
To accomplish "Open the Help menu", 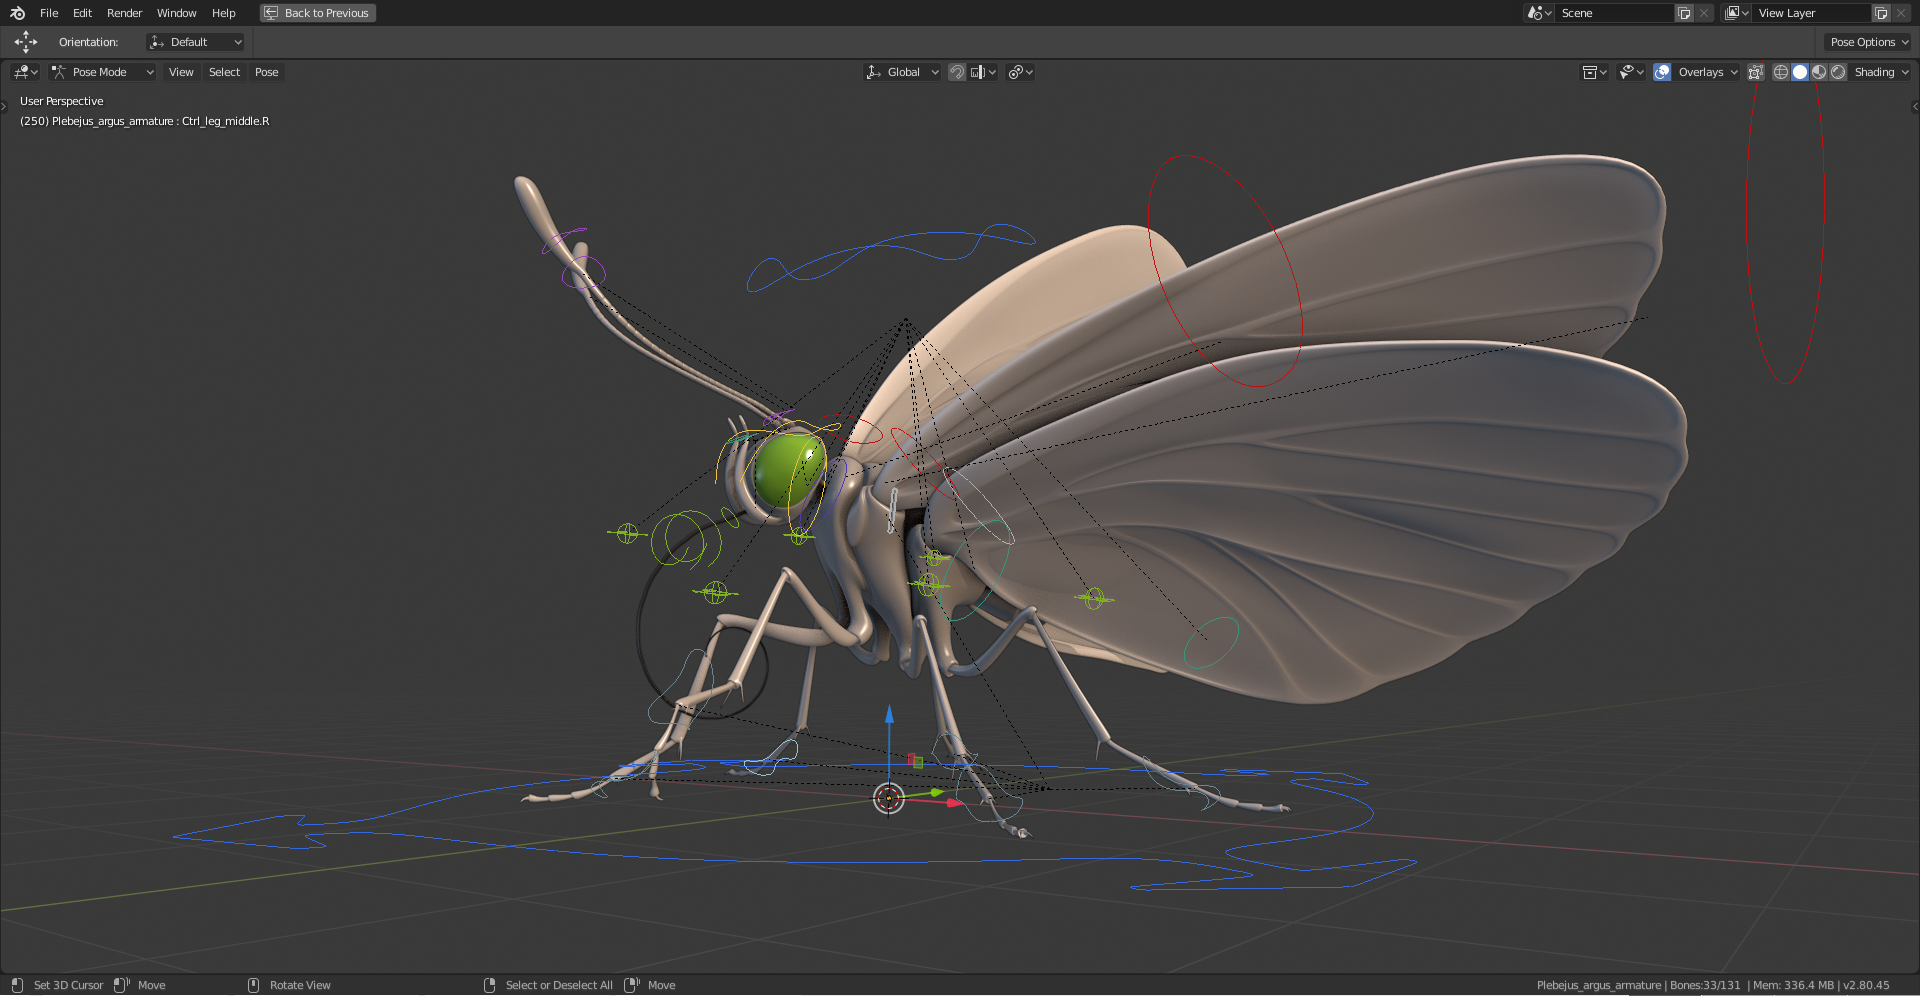I will coord(224,13).
